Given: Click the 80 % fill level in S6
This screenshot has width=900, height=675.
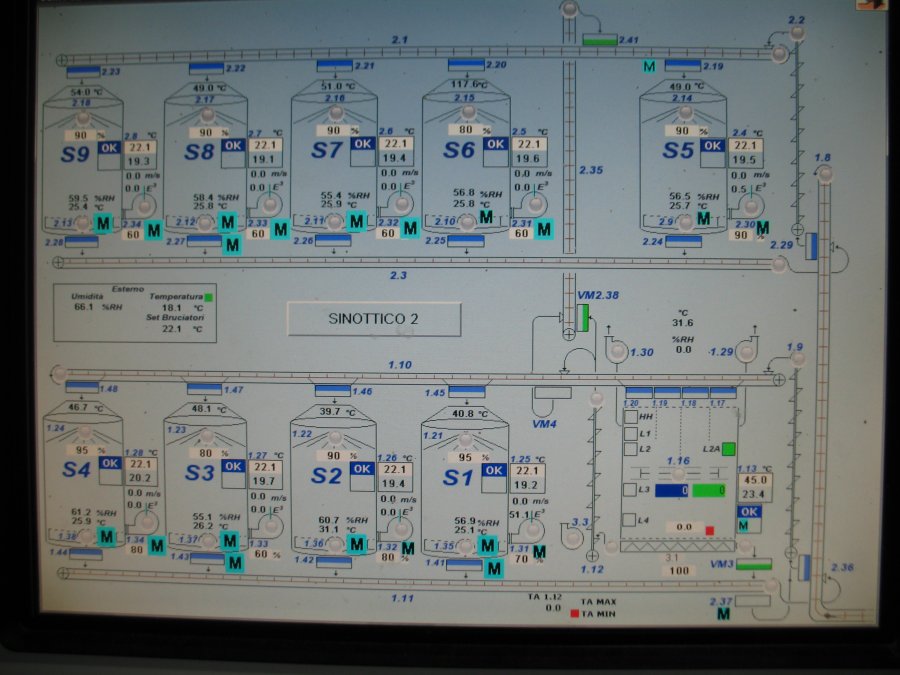Looking at the screenshot, I should point(470,130).
